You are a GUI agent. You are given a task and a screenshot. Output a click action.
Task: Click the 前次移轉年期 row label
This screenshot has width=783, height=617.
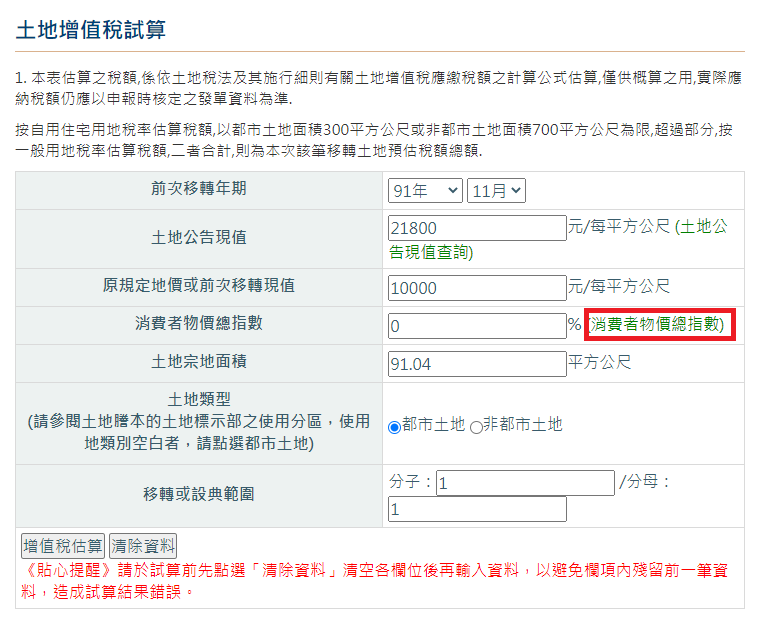tap(199, 188)
